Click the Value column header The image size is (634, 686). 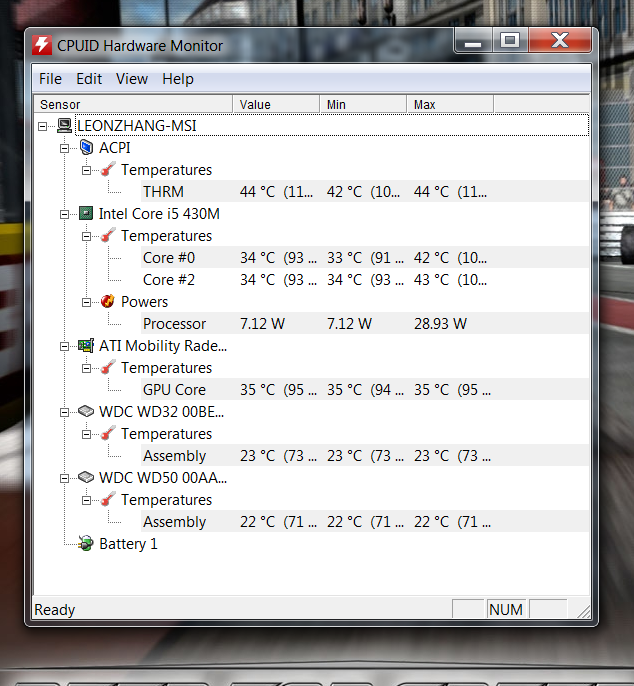276,104
